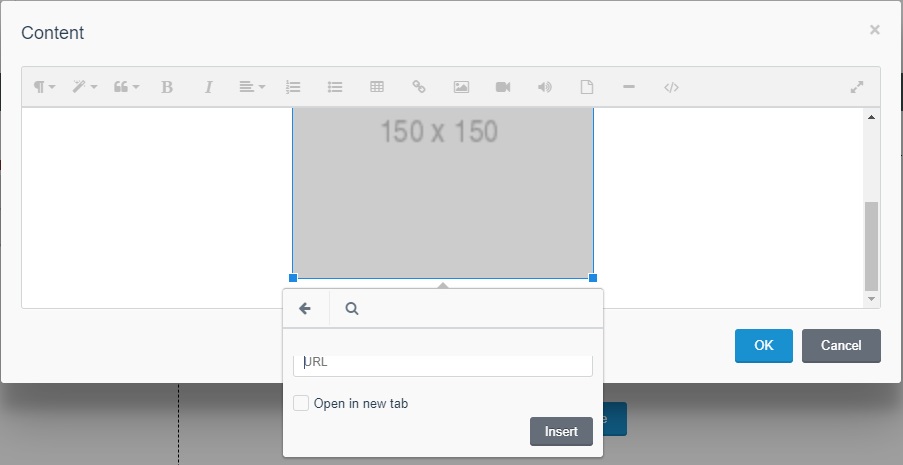Viewport: 903px width, 465px height.
Task: Click the insert video camera icon
Action: [503, 87]
